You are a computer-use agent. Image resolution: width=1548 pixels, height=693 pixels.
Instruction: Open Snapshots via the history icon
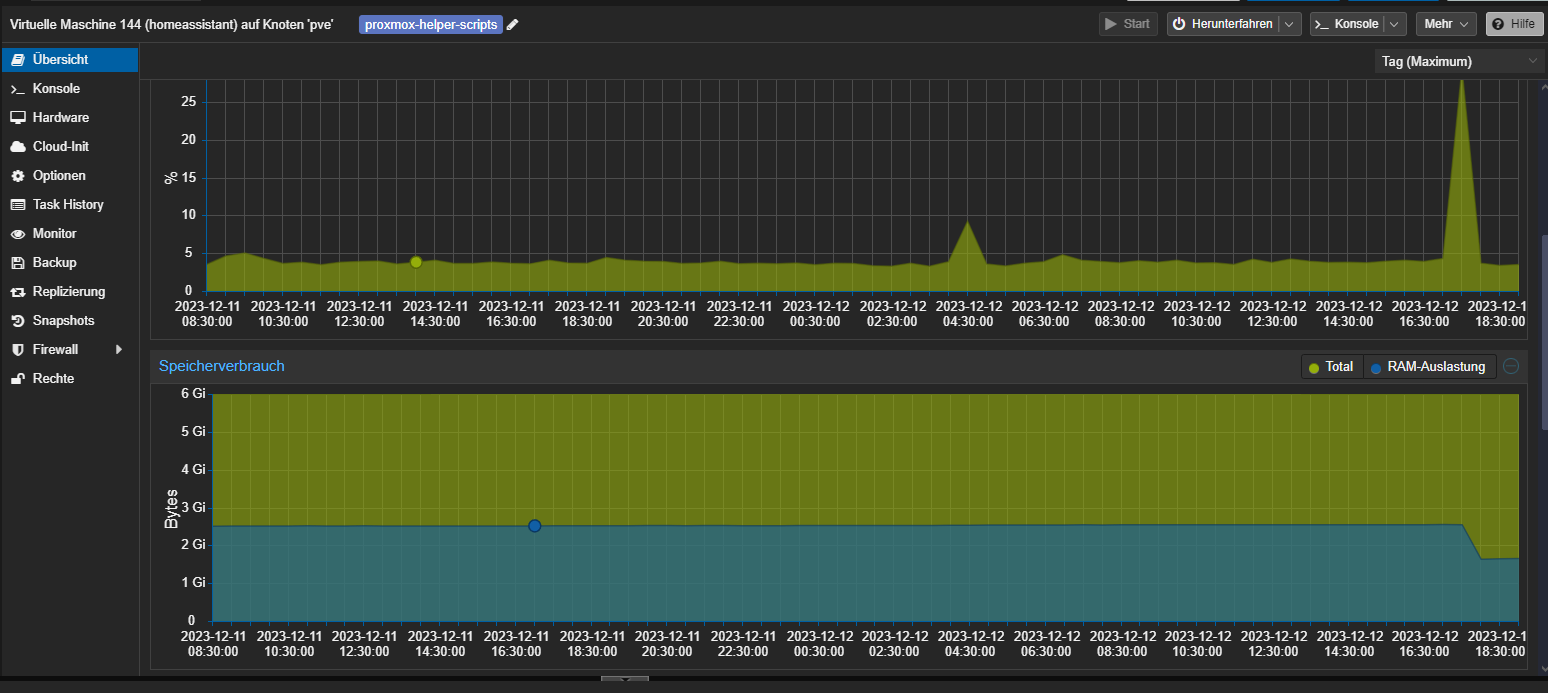click(17, 321)
